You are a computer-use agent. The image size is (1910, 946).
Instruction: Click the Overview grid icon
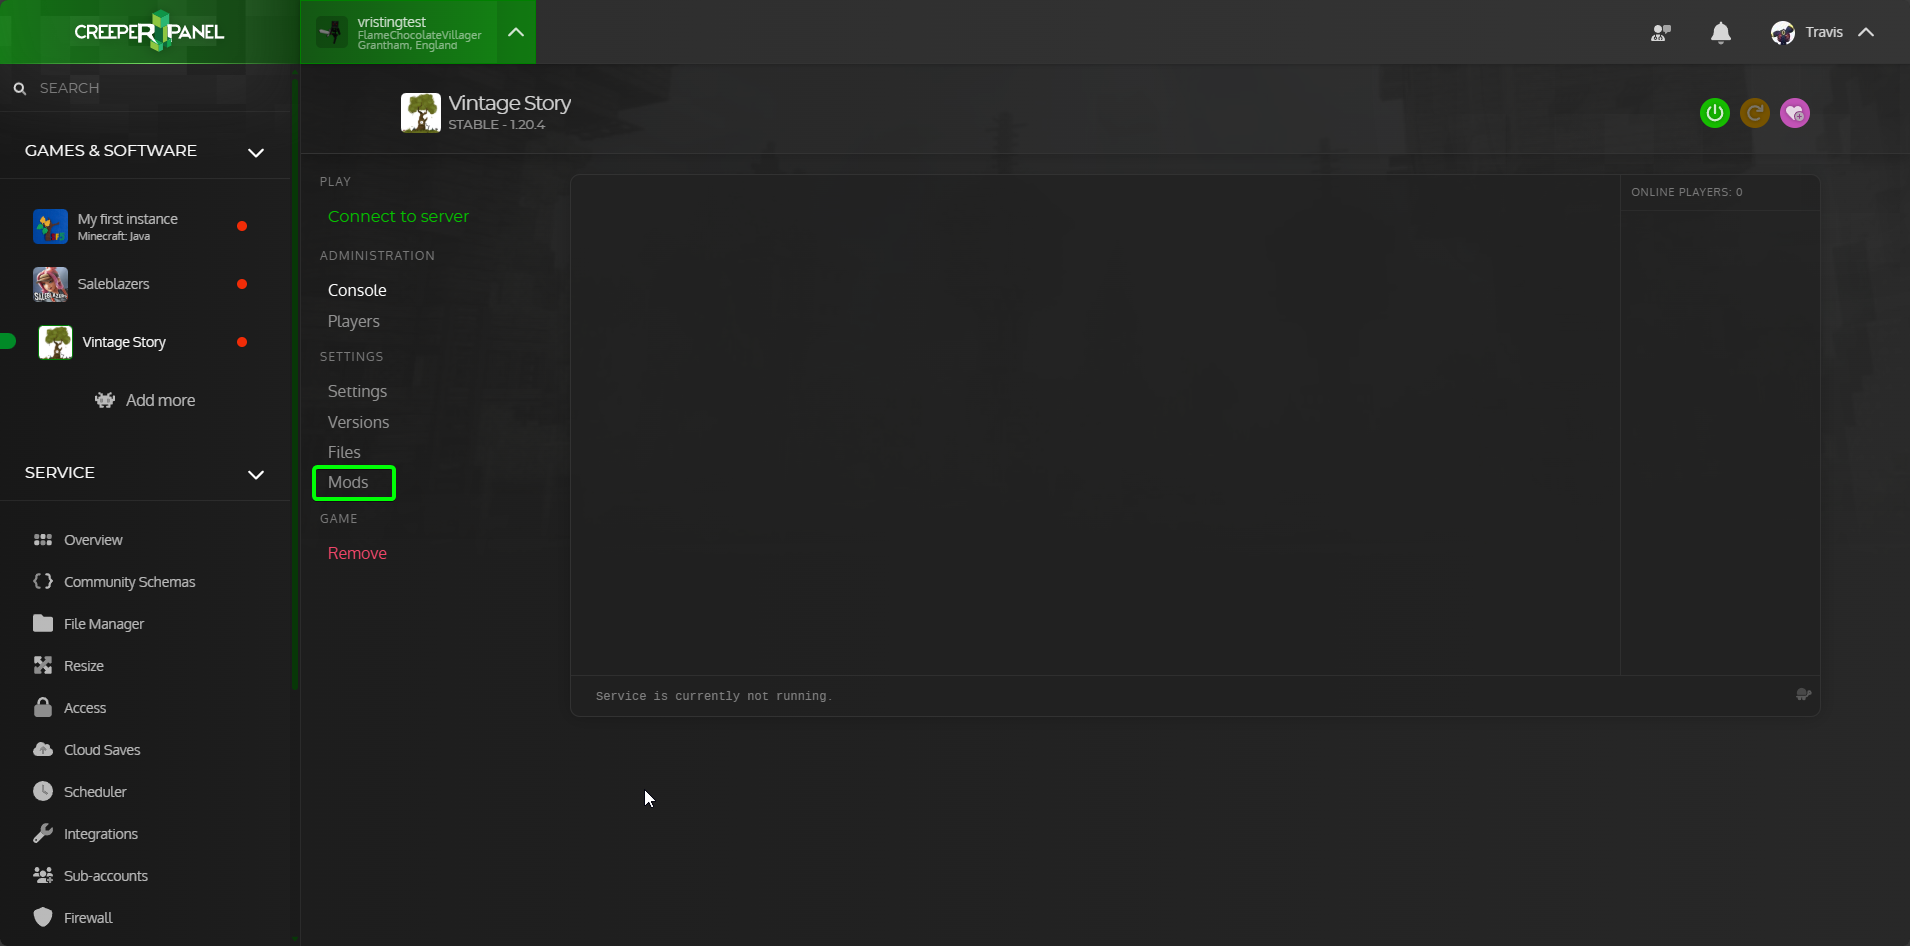point(43,540)
